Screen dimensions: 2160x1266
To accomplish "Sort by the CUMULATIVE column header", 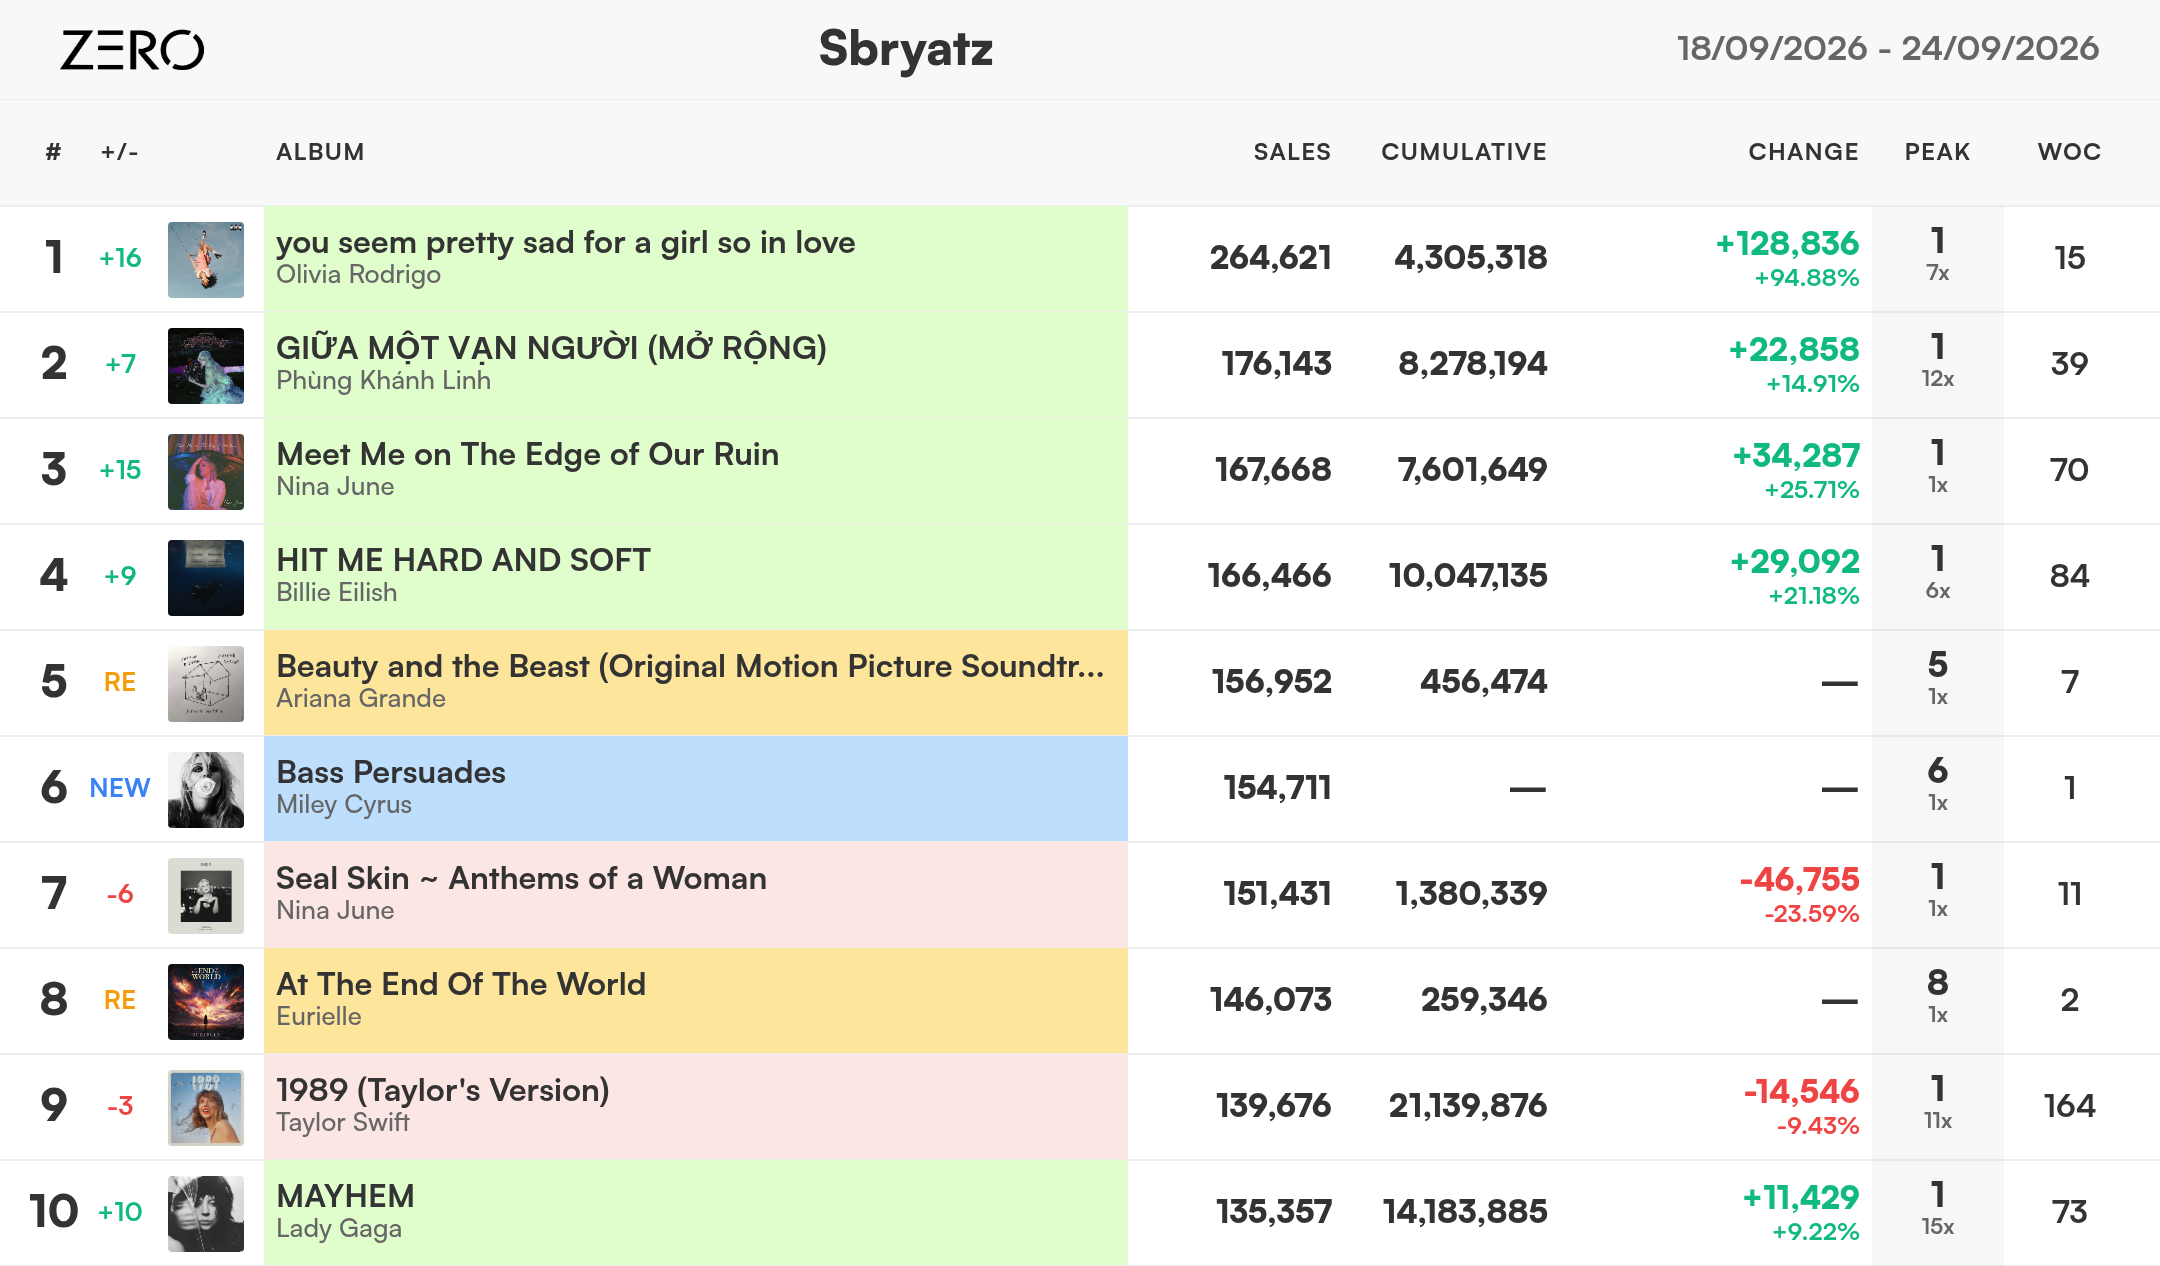I will pos(1464,152).
